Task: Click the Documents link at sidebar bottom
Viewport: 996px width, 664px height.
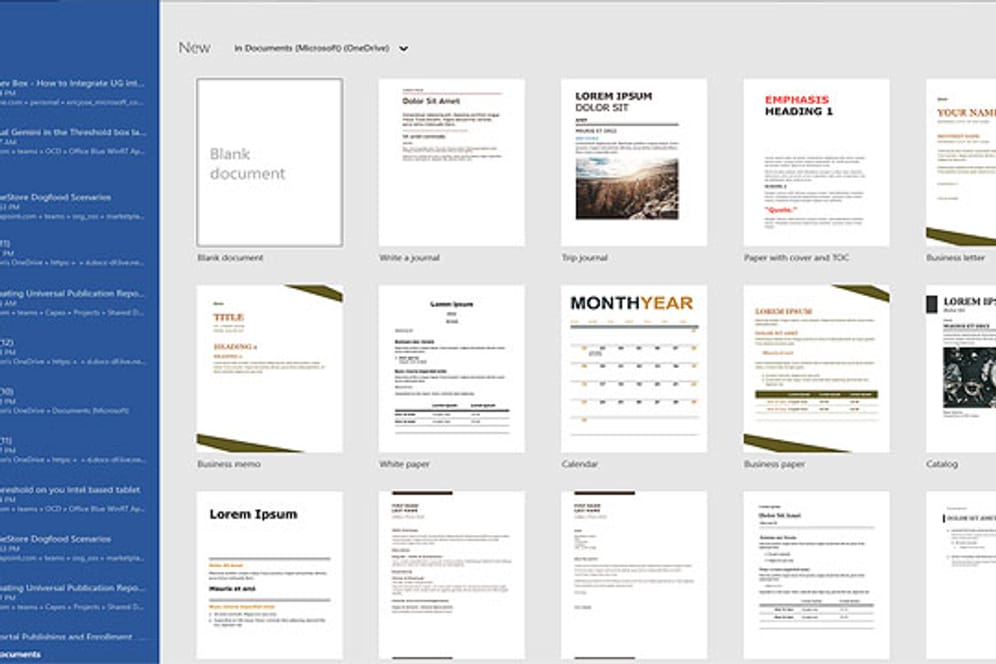Action: point(20,654)
